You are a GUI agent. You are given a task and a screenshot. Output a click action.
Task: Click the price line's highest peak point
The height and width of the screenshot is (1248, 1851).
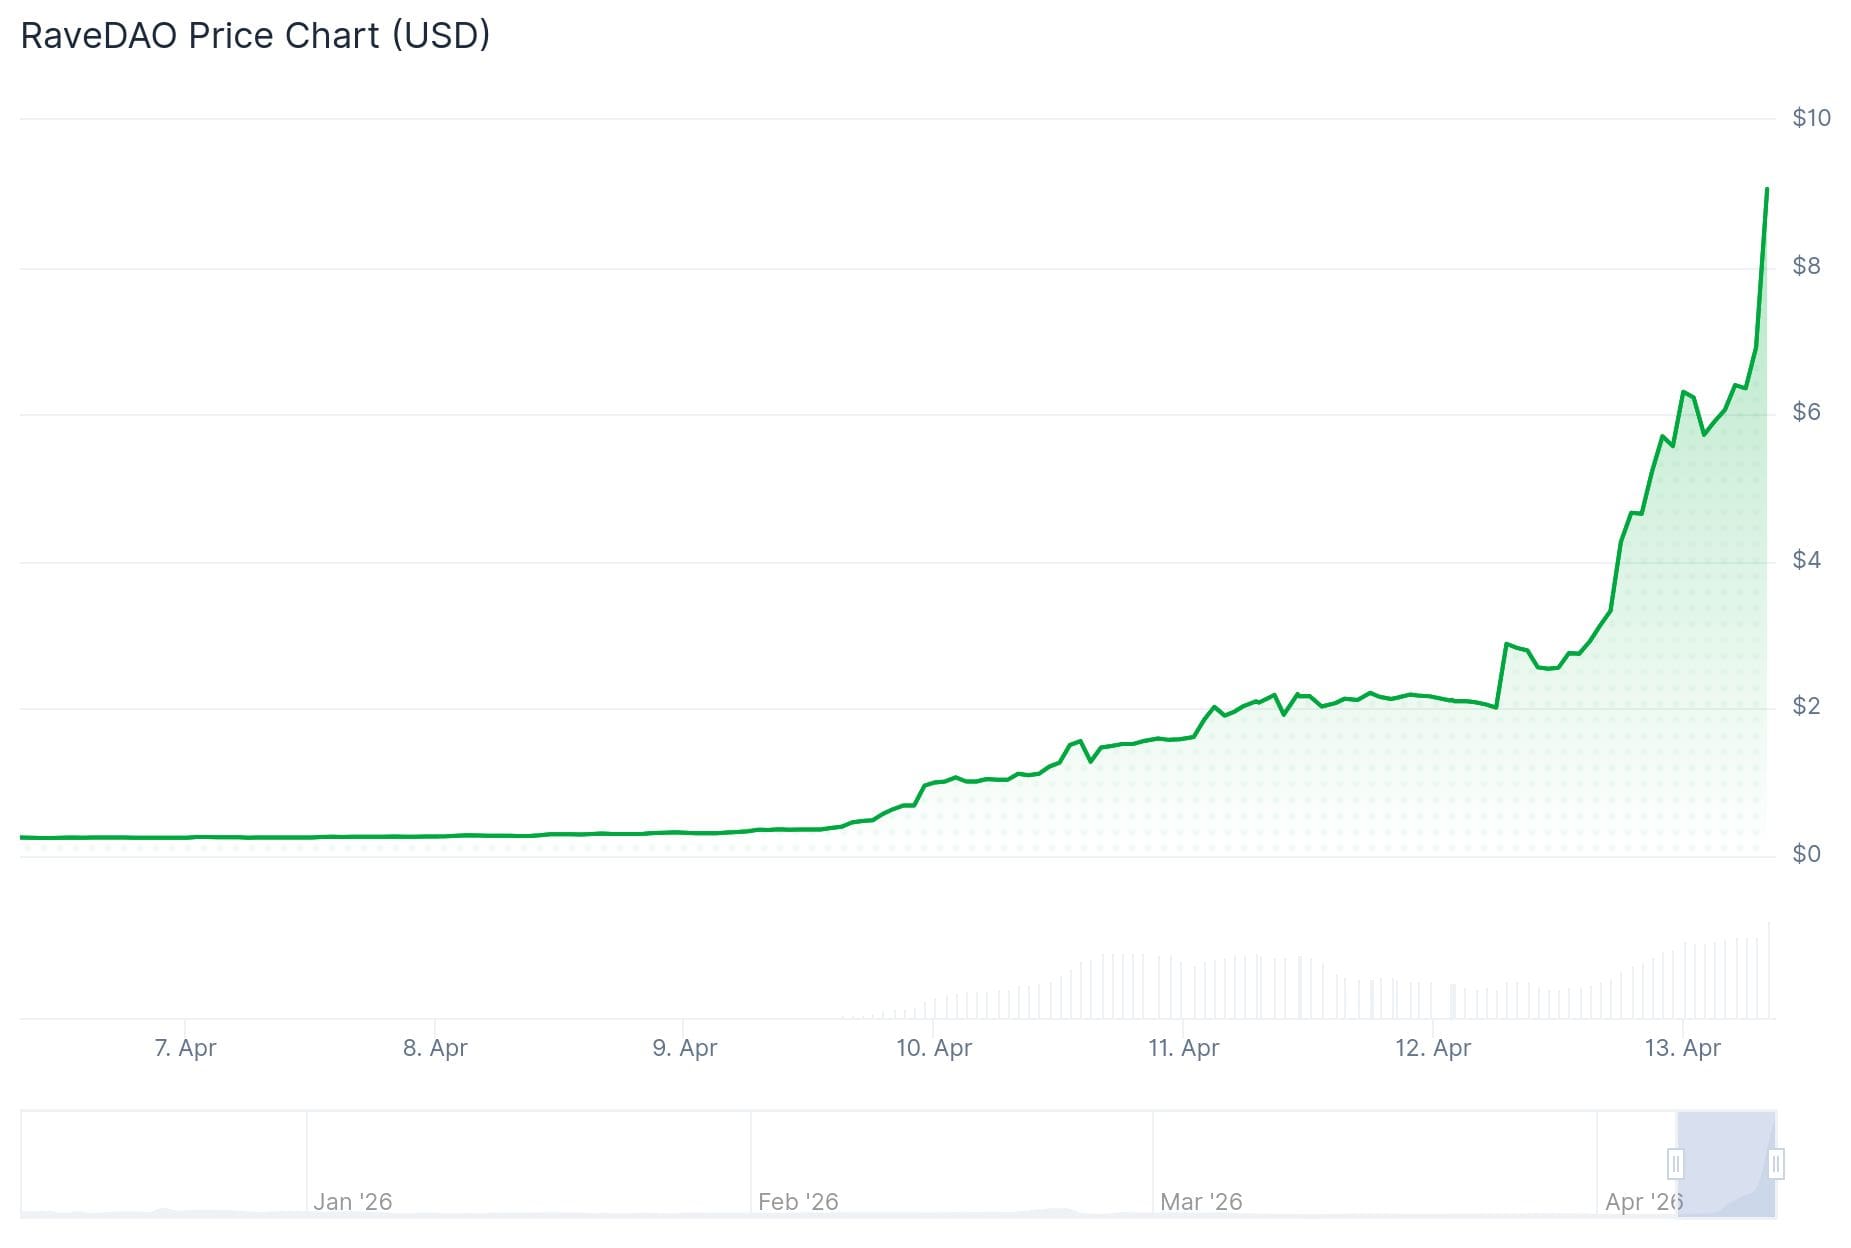(x=1767, y=188)
